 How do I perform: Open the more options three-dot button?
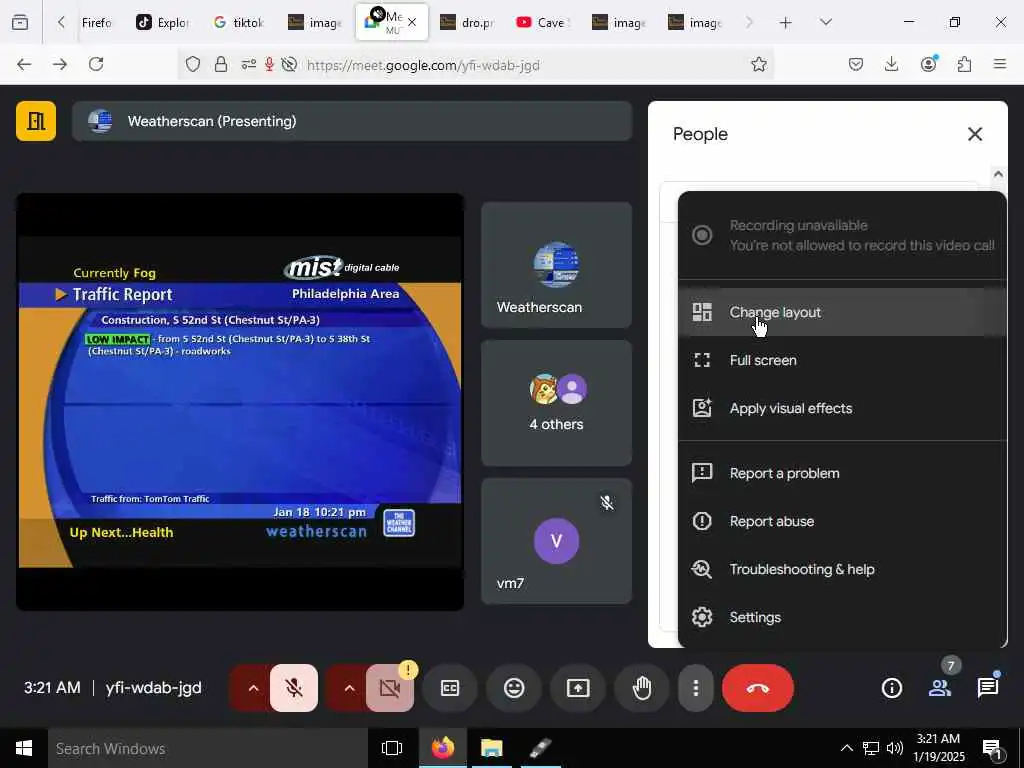(696, 688)
